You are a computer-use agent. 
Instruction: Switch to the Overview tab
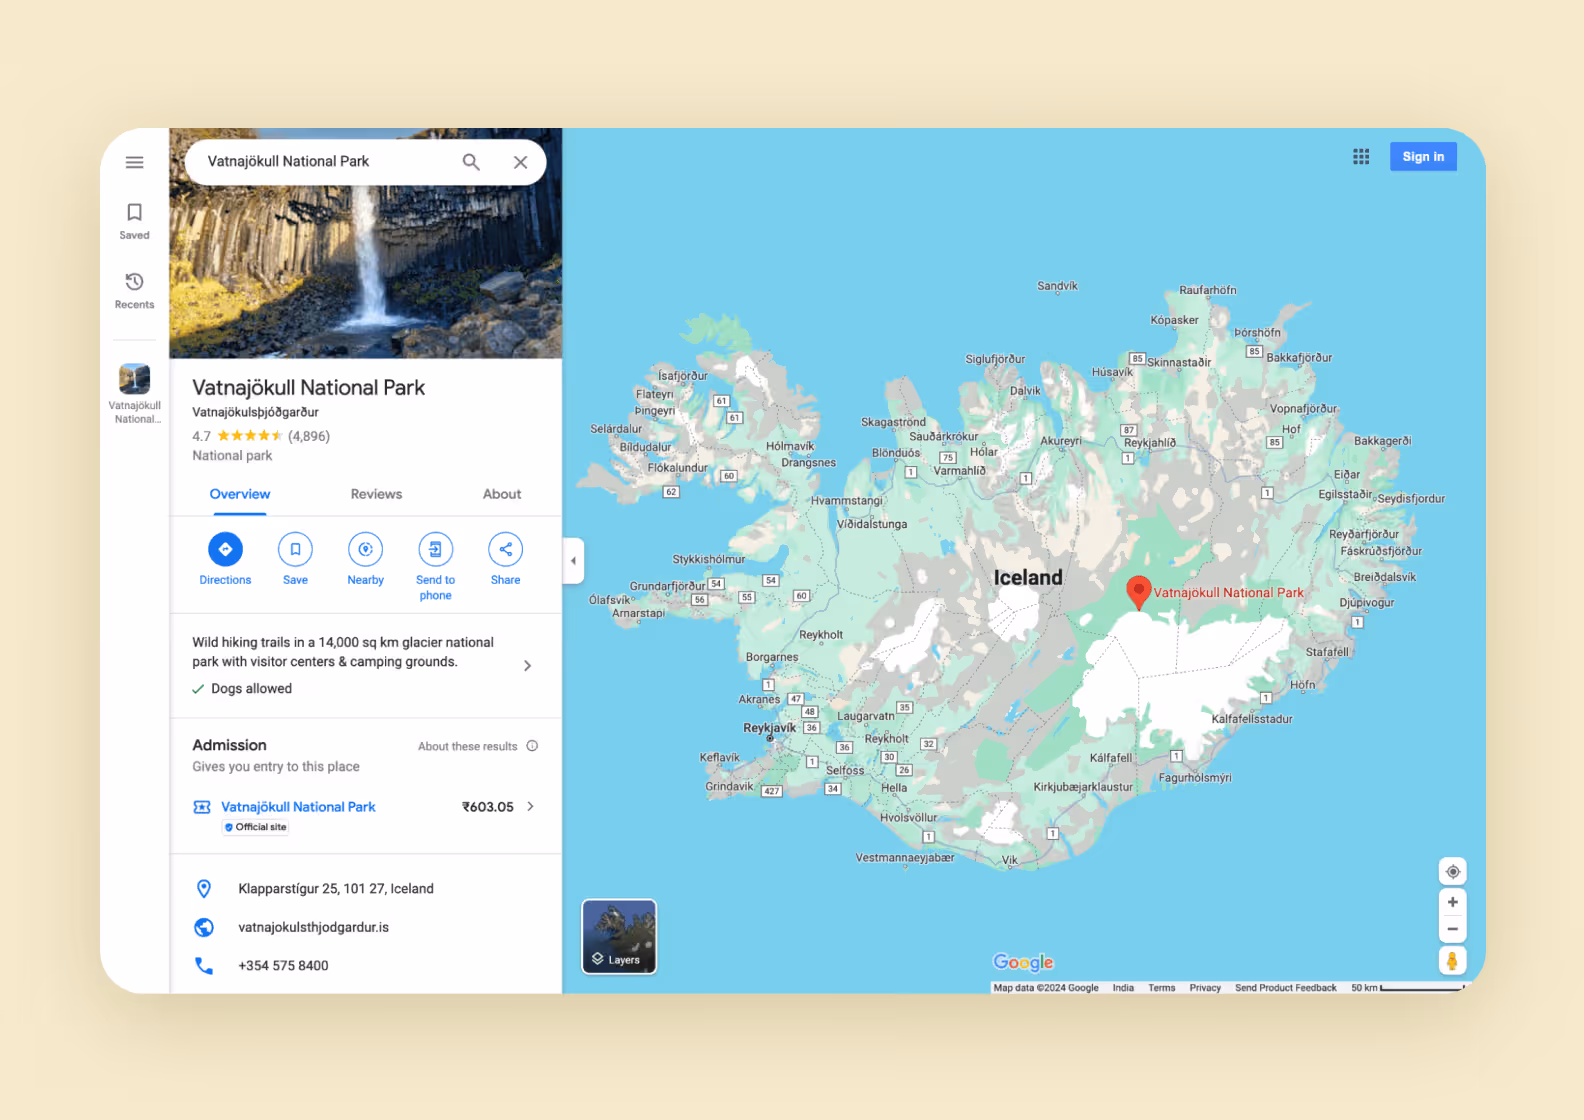coord(240,494)
